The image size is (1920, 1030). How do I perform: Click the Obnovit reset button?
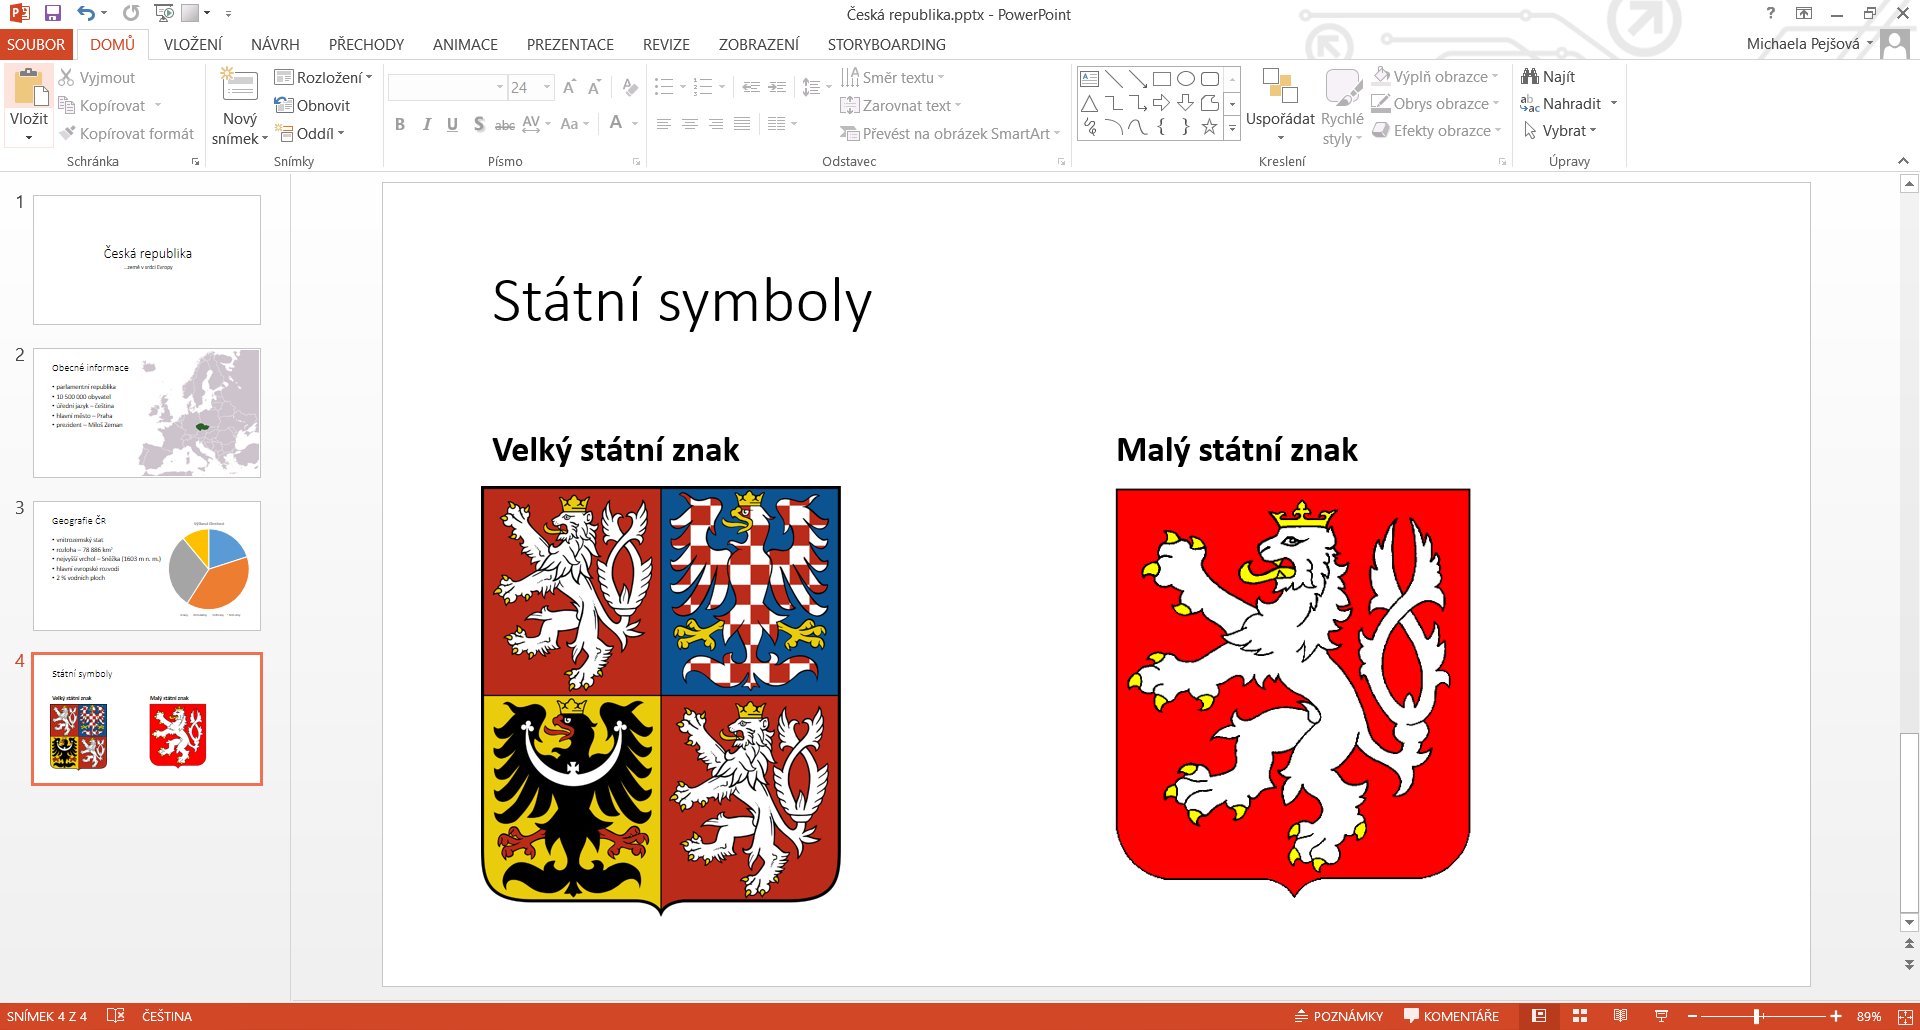click(x=312, y=106)
